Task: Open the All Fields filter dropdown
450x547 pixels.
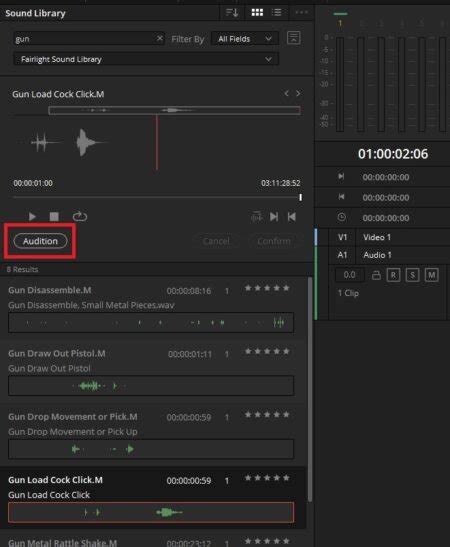Action: (x=245, y=39)
